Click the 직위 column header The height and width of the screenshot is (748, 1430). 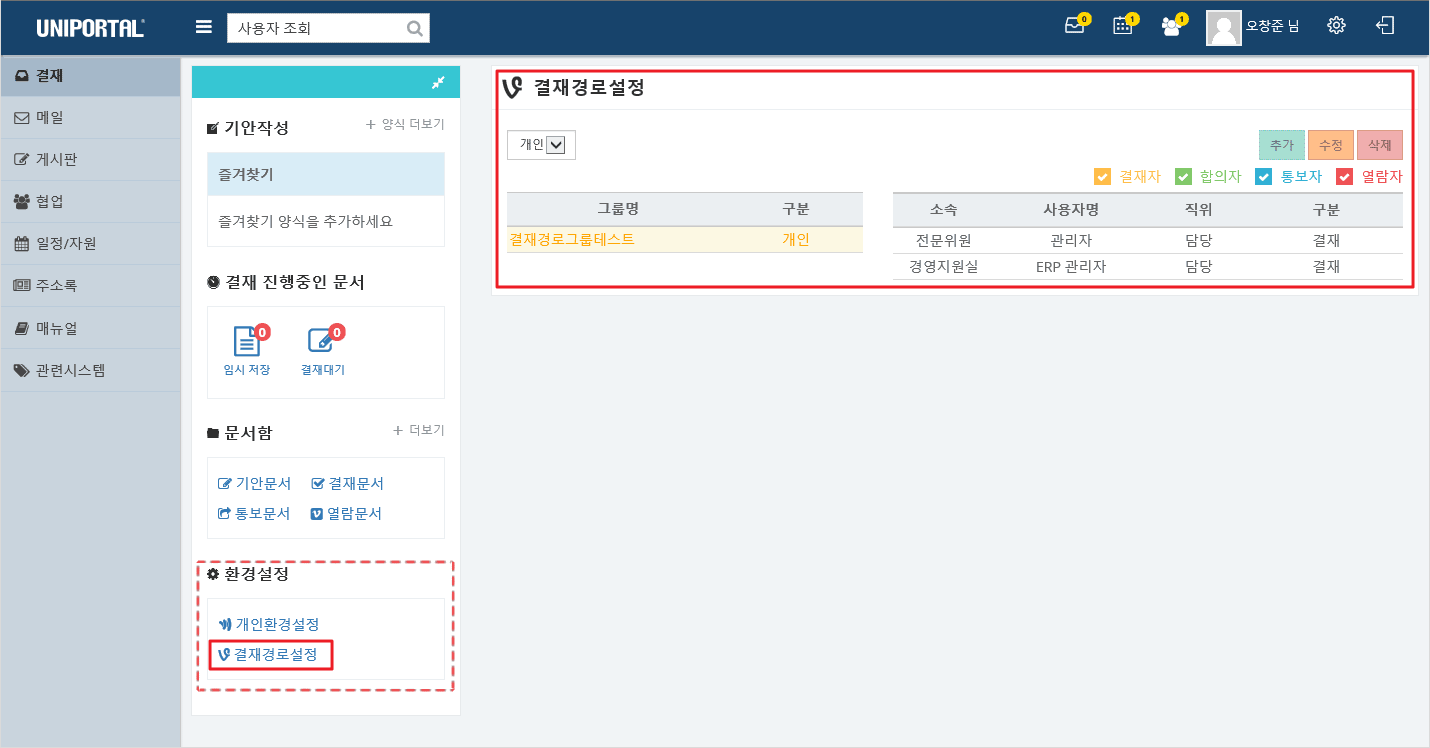(x=1198, y=210)
